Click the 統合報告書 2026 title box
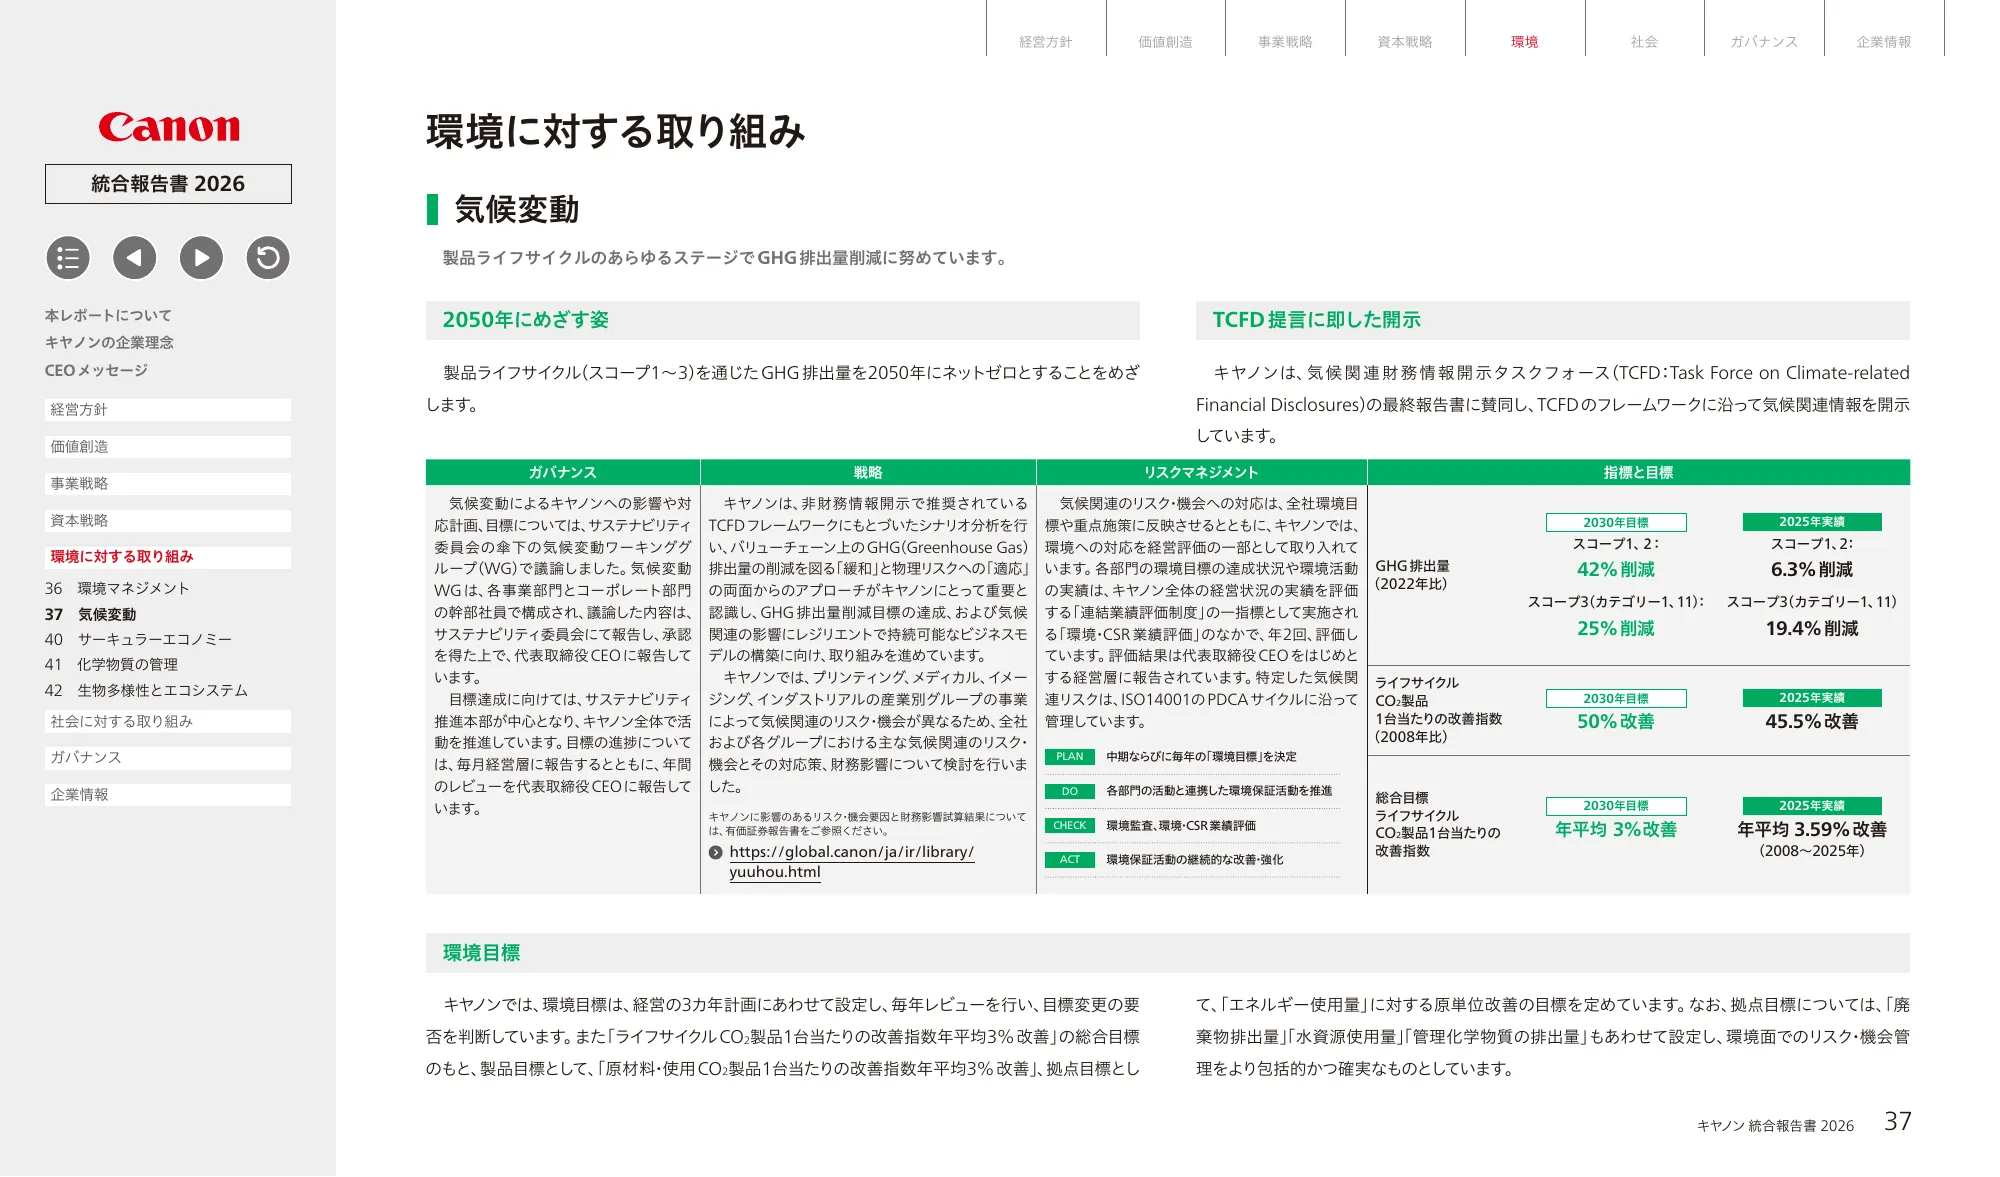The image size is (2000, 1177). [x=168, y=184]
